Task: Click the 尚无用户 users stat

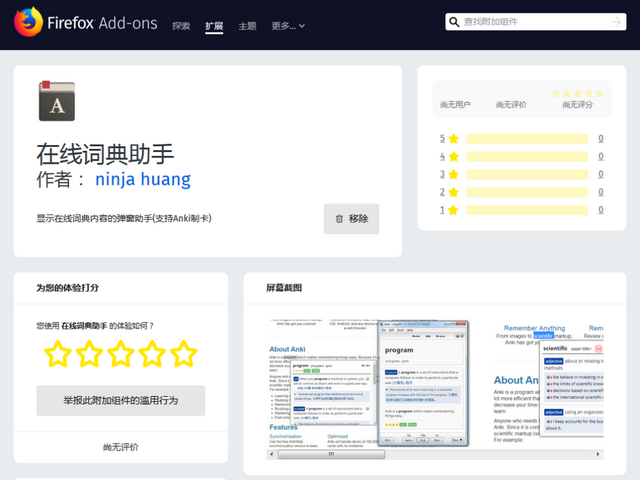Action: pos(455,105)
